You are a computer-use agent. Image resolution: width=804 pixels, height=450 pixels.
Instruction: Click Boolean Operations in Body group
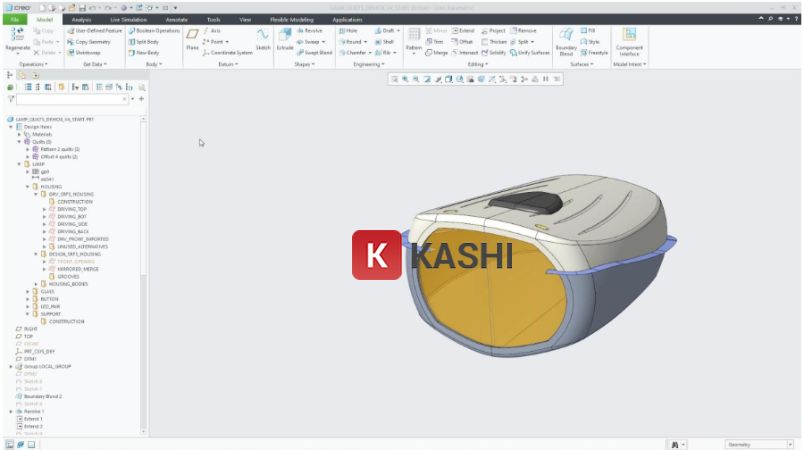(x=153, y=30)
